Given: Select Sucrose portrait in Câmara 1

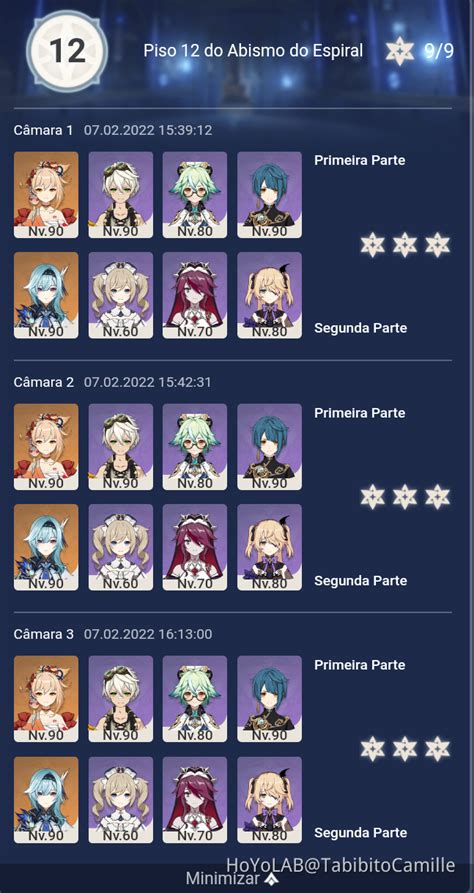Looking at the screenshot, I should pos(195,195).
